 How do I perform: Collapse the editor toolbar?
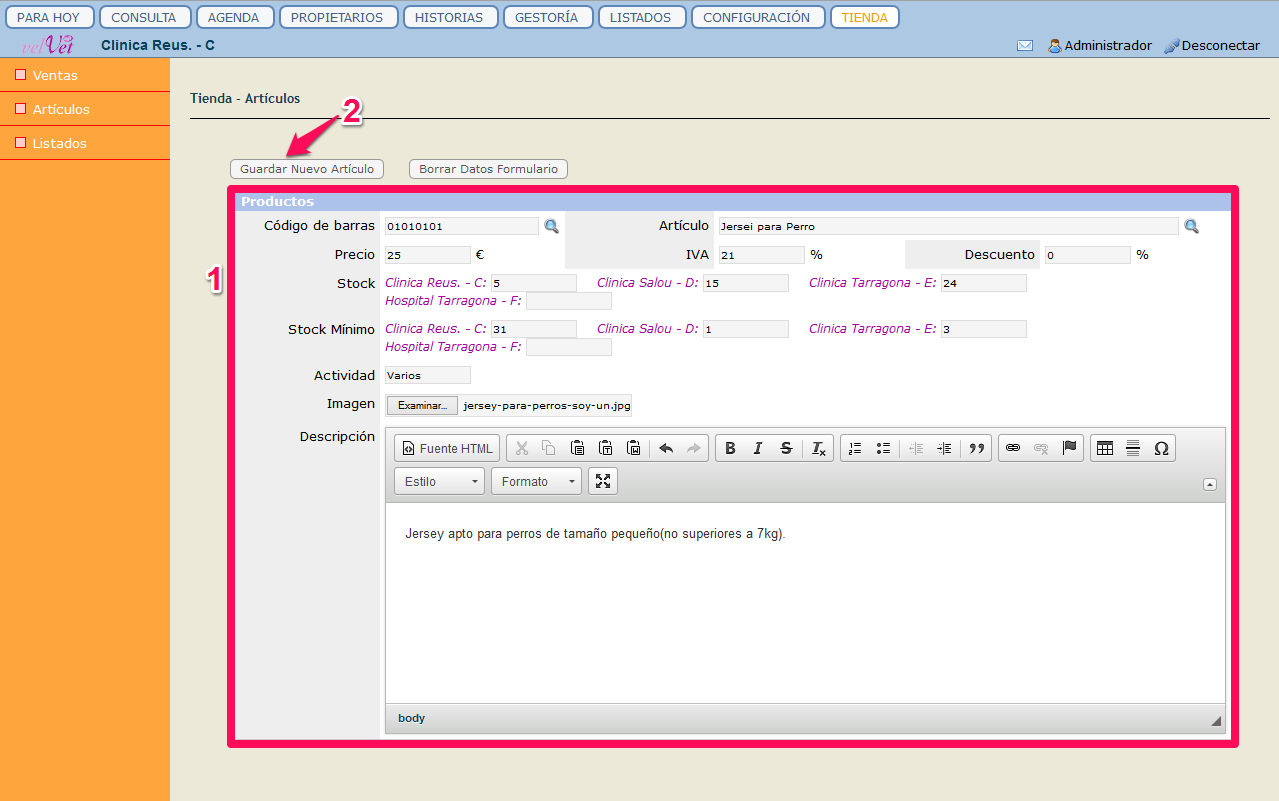click(x=1210, y=484)
